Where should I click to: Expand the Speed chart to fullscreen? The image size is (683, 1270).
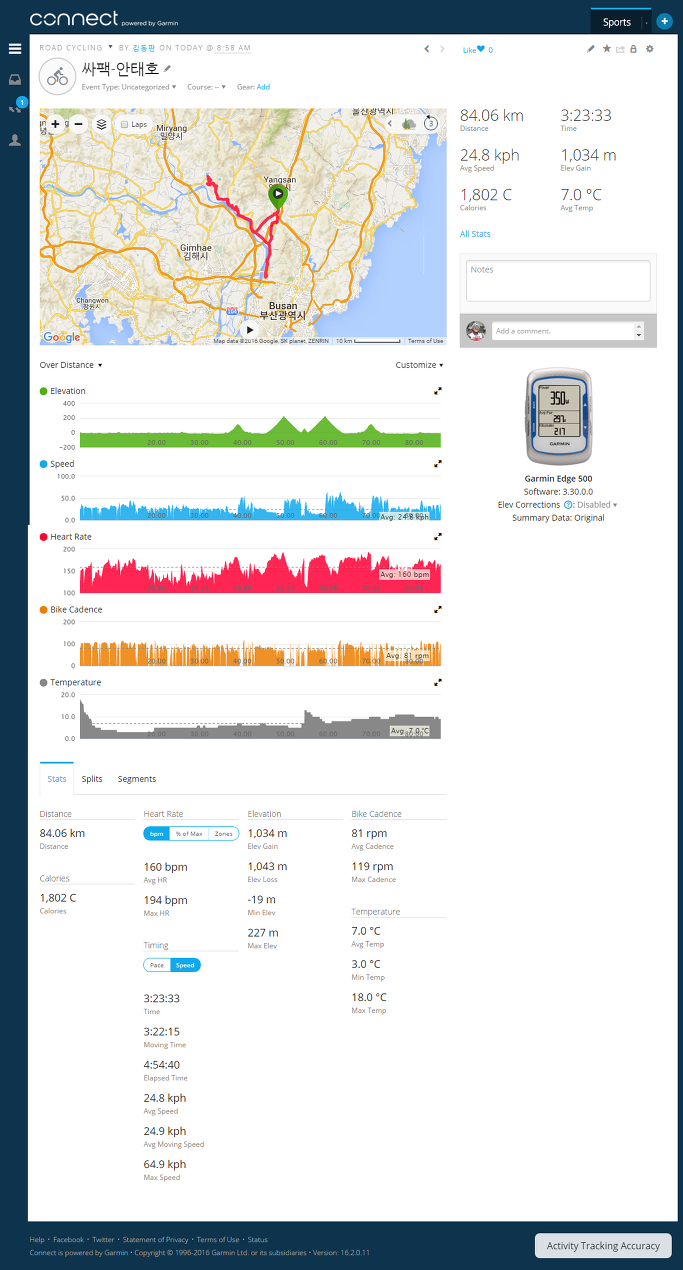pyautogui.click(x=438, y=464)
